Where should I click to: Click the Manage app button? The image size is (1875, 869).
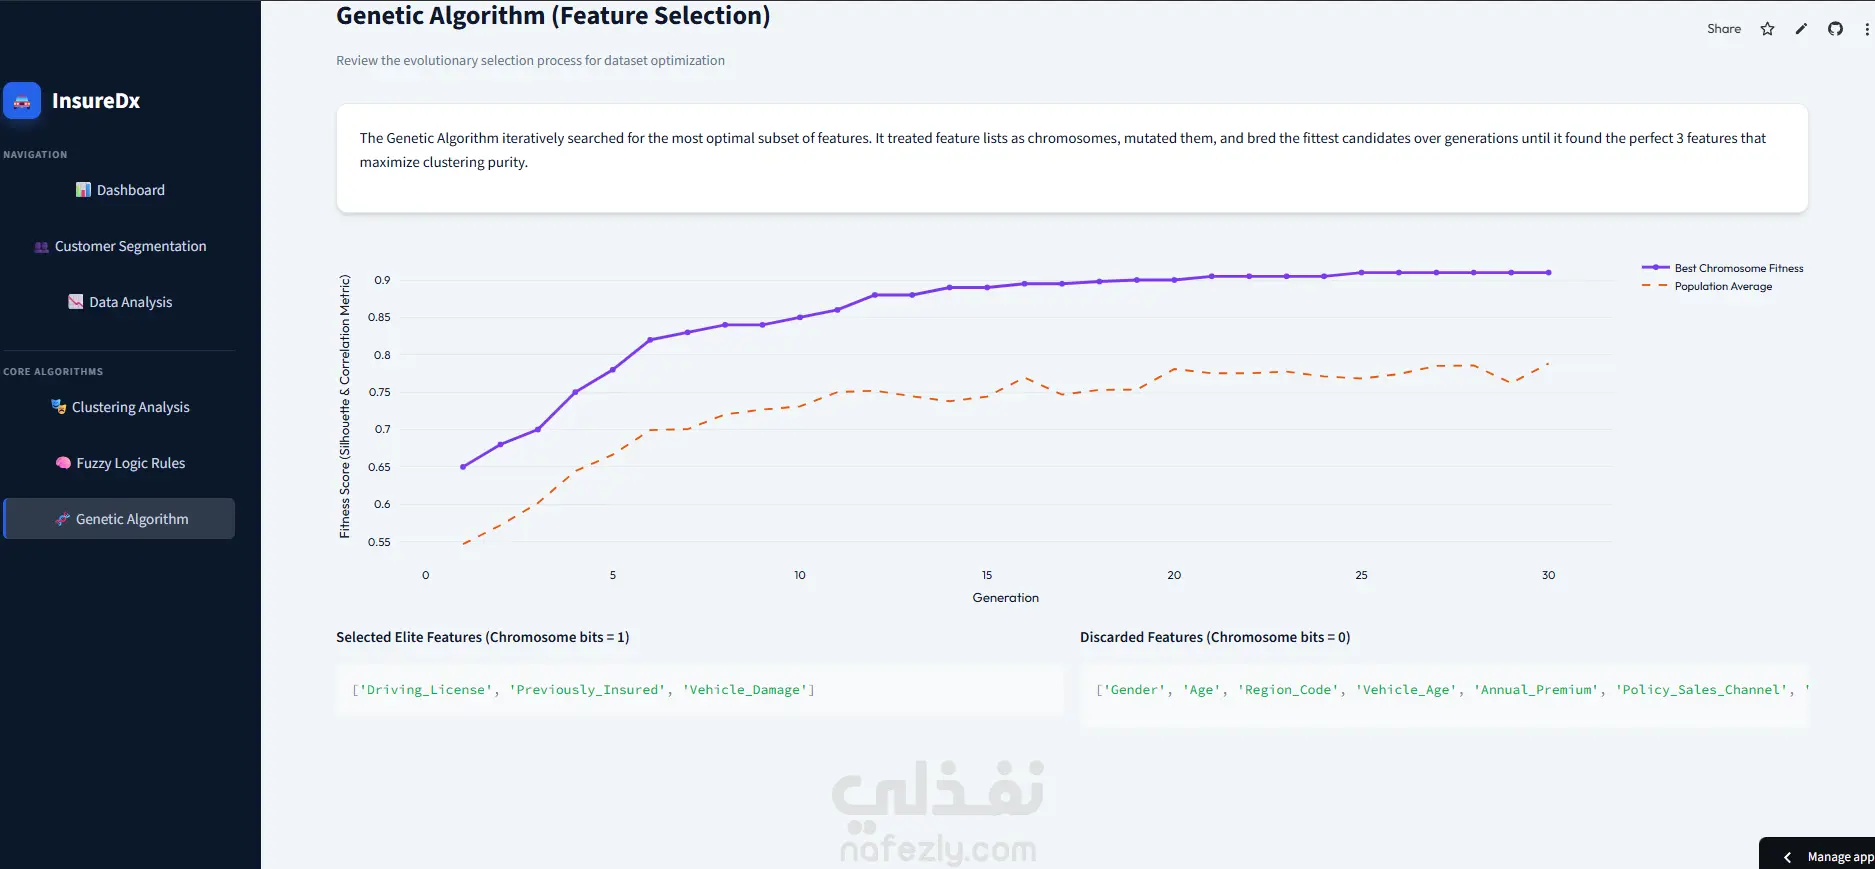point(1817,854)
